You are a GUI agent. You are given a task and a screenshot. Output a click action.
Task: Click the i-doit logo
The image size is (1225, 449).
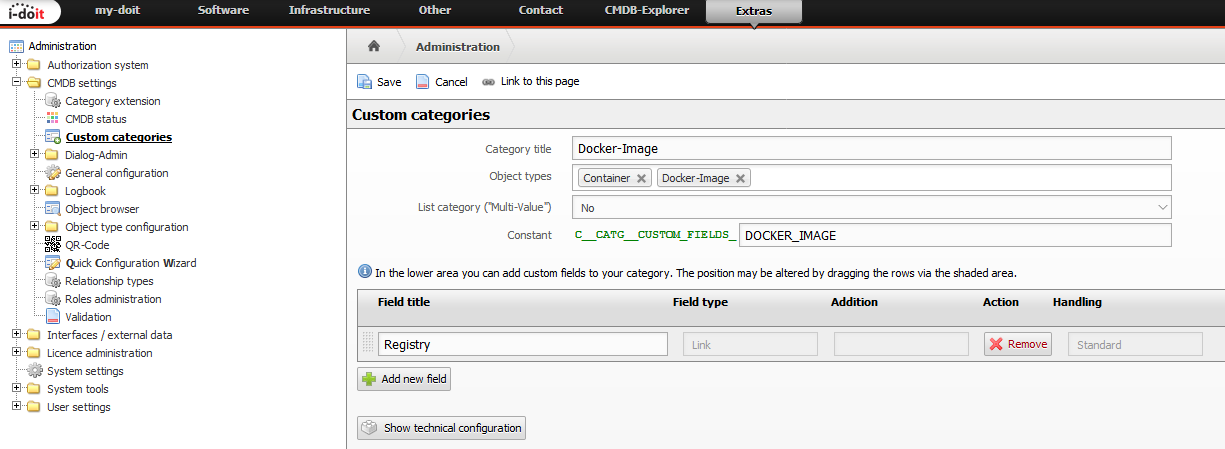click(x=31, y=12)
